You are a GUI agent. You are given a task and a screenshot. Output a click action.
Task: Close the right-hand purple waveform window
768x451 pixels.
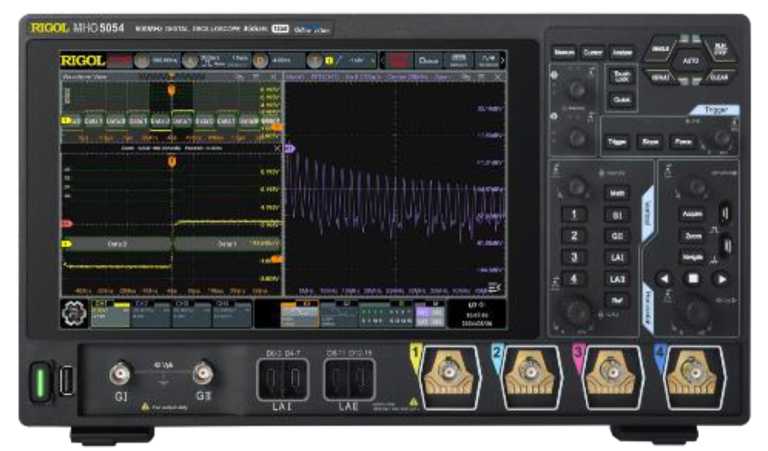pyautogui.click(x=498, y=77)
